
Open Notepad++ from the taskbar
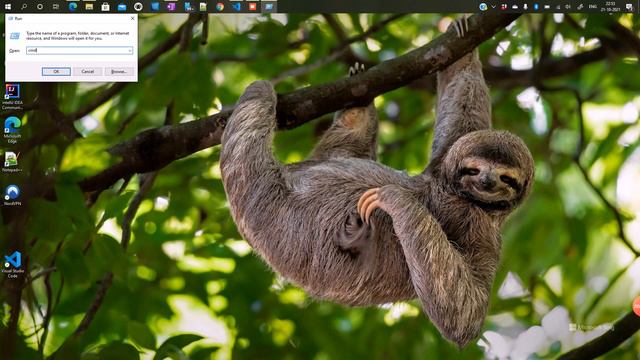point(203,7)
